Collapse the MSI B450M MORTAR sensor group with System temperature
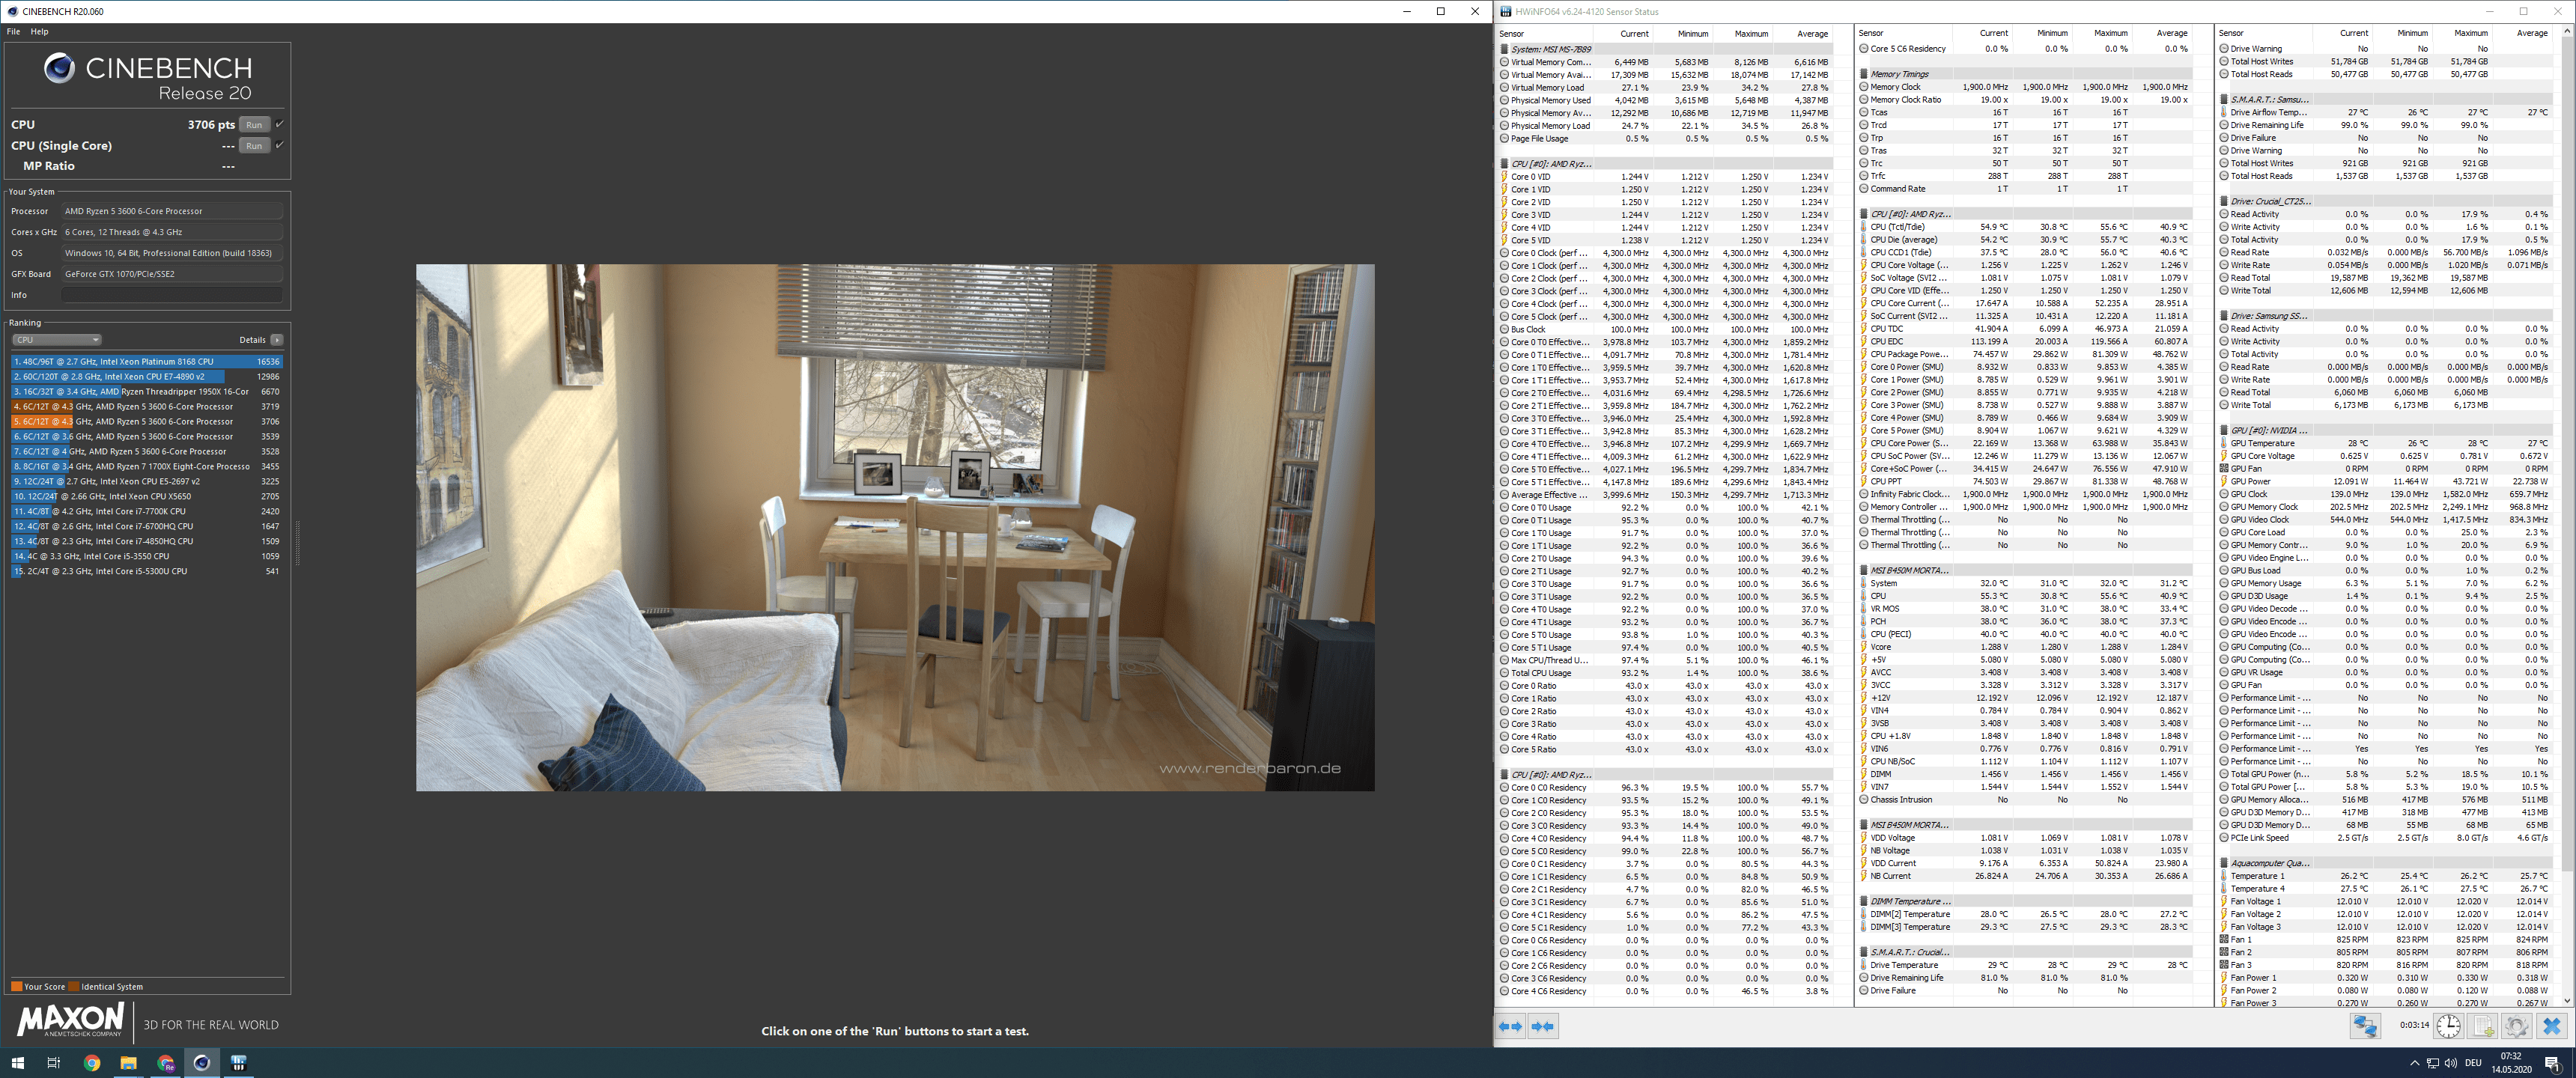The image size is (2576, 1078). pyautogui.click(x=1864, y=571)
